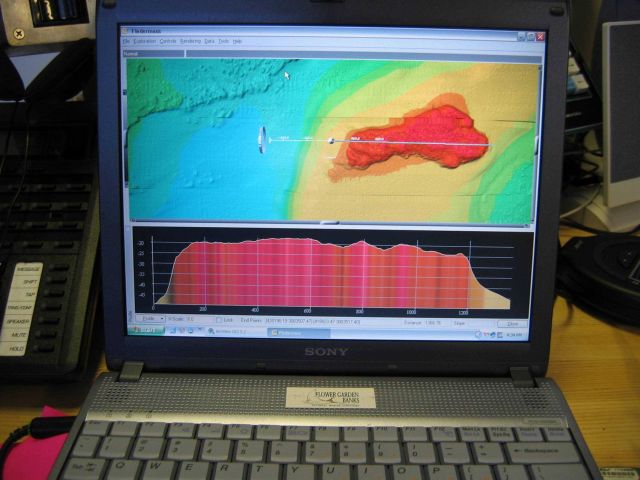Select the Name column header

[x=153, y=53]
